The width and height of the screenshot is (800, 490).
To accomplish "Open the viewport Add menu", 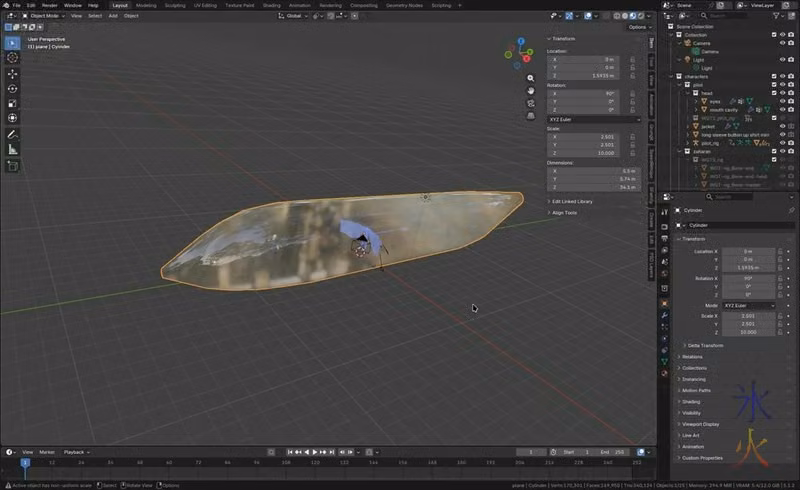I will coord(113,16).
